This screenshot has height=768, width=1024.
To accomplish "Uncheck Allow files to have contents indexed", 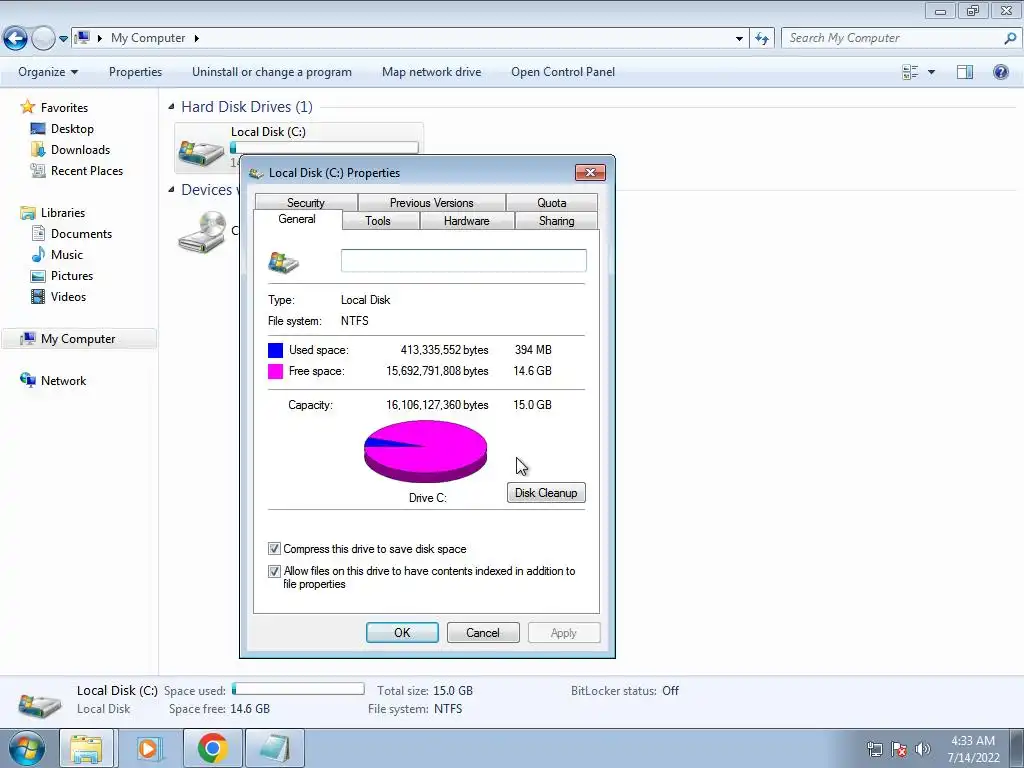I will pyautogui.click(x=274, y=571).
